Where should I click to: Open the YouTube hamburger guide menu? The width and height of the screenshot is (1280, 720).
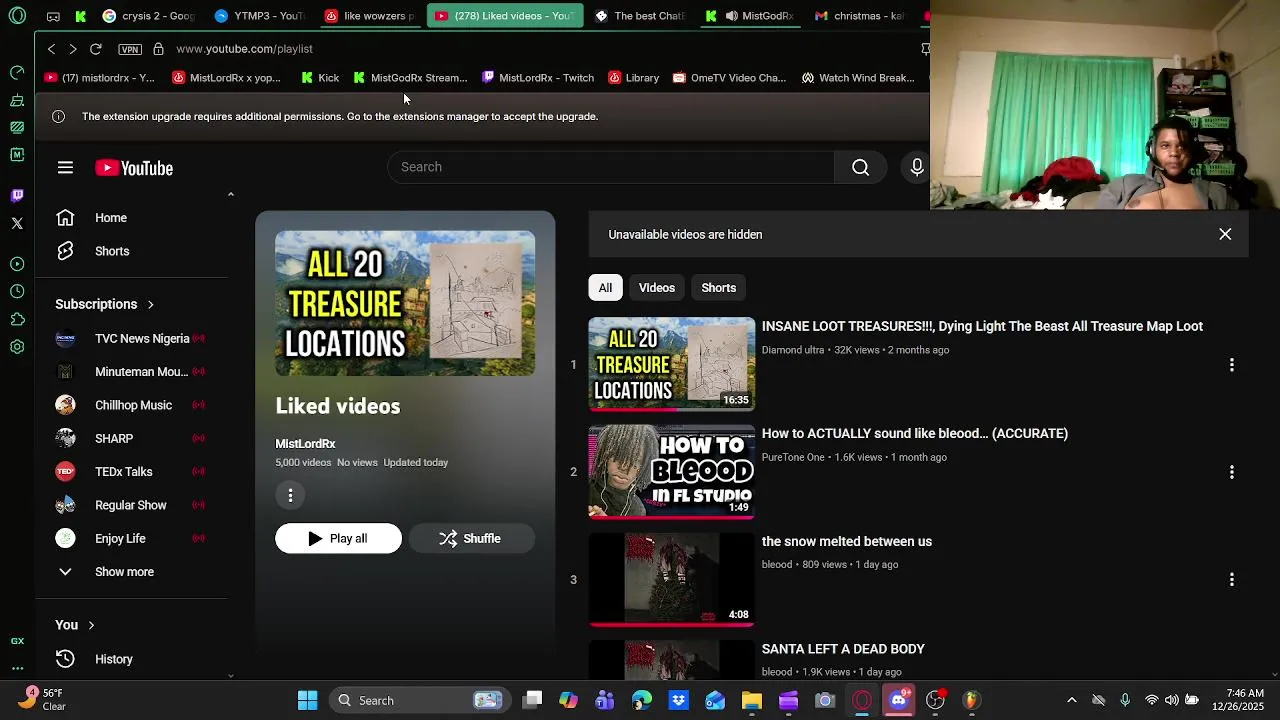pos(65,168)
